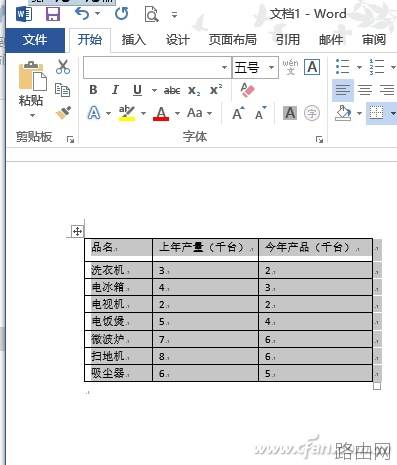Expand the highlight color dropdown arrow

143,113
